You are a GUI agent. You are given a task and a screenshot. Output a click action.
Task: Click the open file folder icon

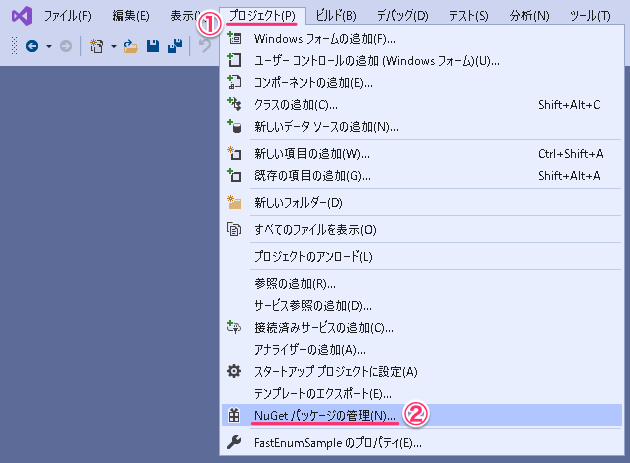[131, 46]
